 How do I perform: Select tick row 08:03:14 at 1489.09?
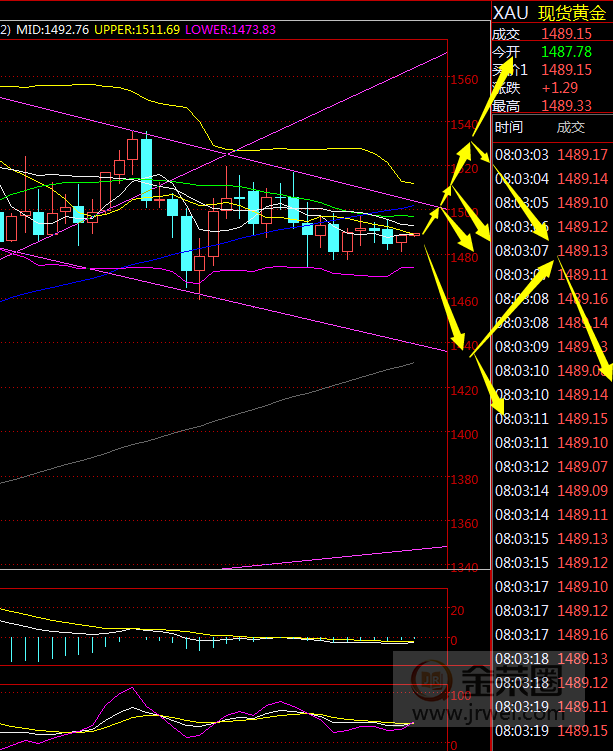pos(551,490)
